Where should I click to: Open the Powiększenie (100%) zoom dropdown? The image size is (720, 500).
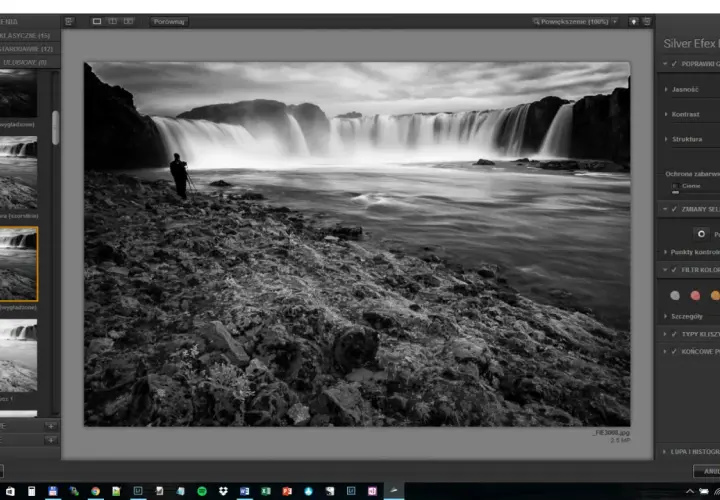point(615,22)
